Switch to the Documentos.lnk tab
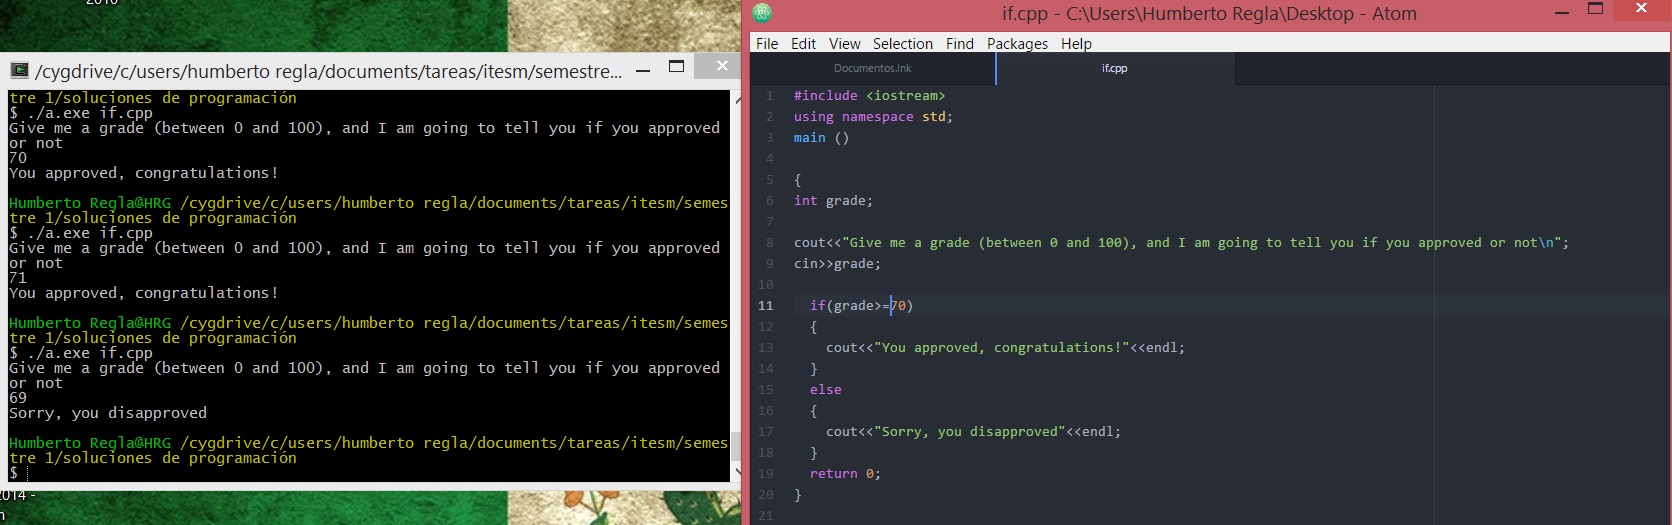The height and width of the screenshot is (525, 1672). 873,68
